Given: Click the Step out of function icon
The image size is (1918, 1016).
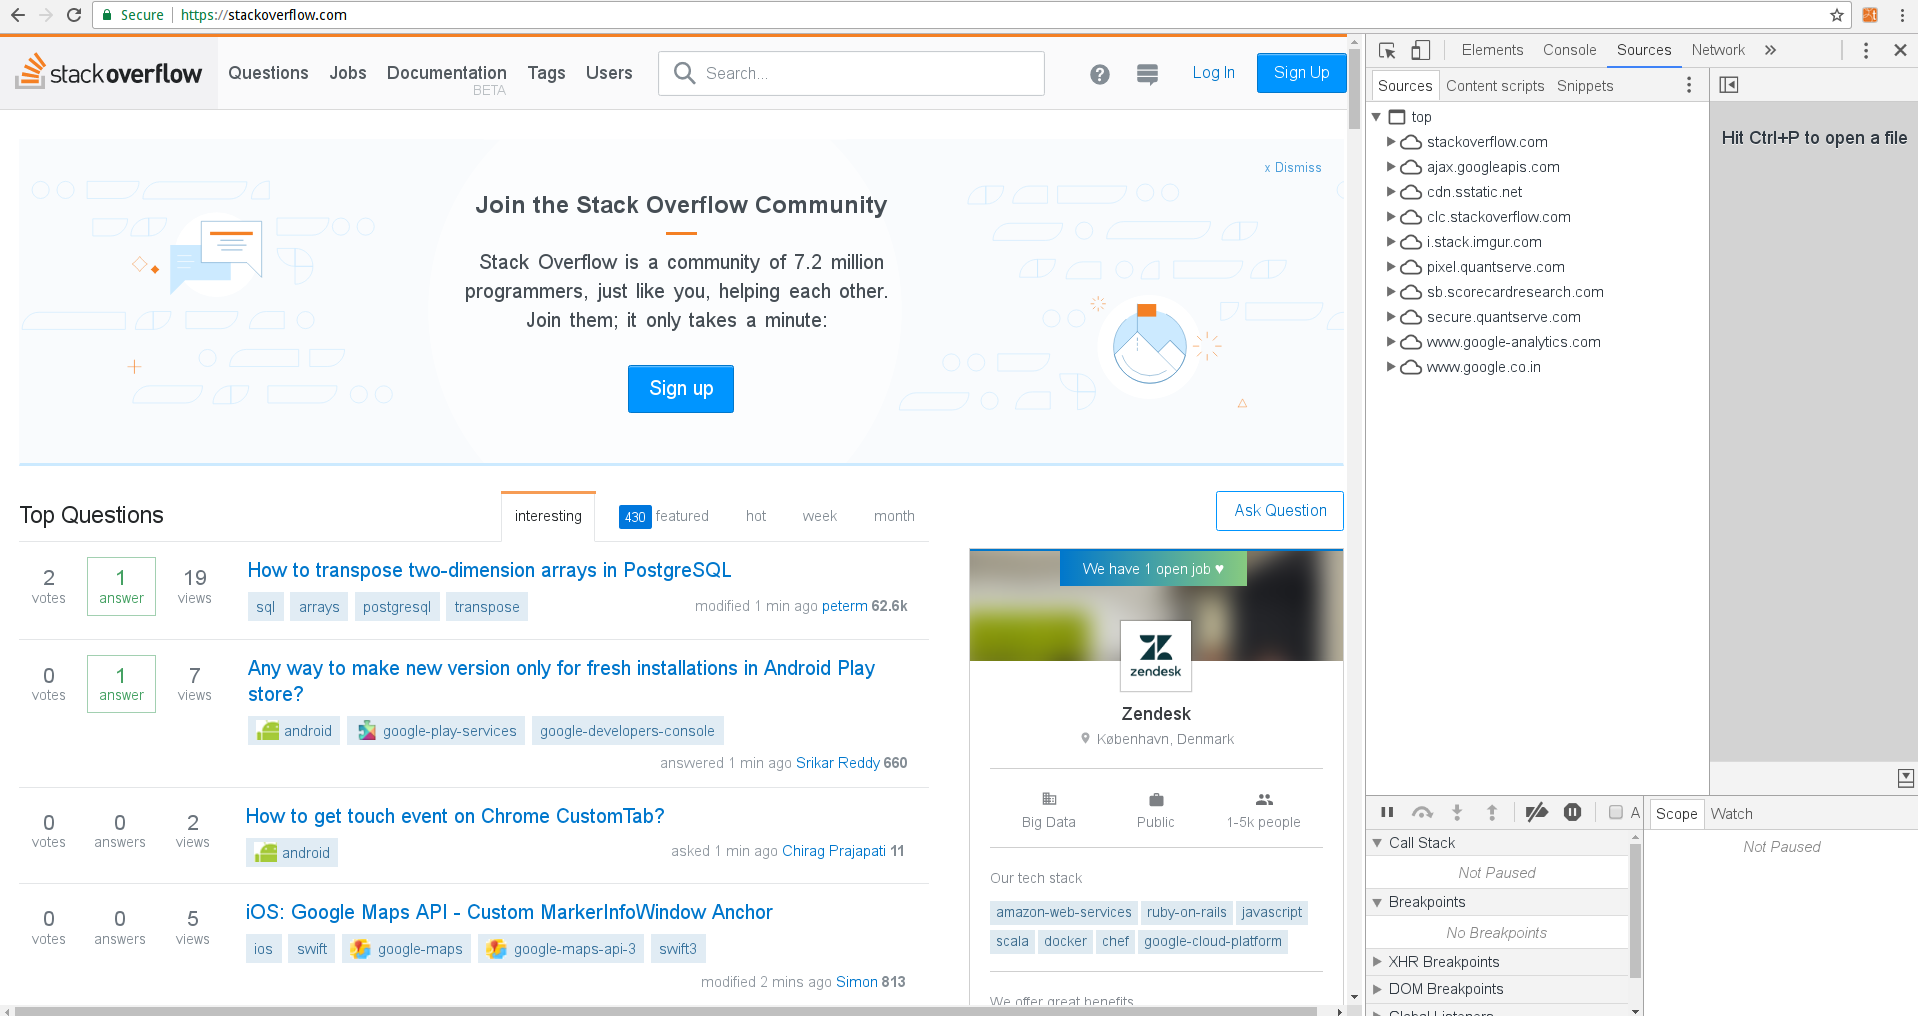Looking at the screenshot, I should (1492, 813).
